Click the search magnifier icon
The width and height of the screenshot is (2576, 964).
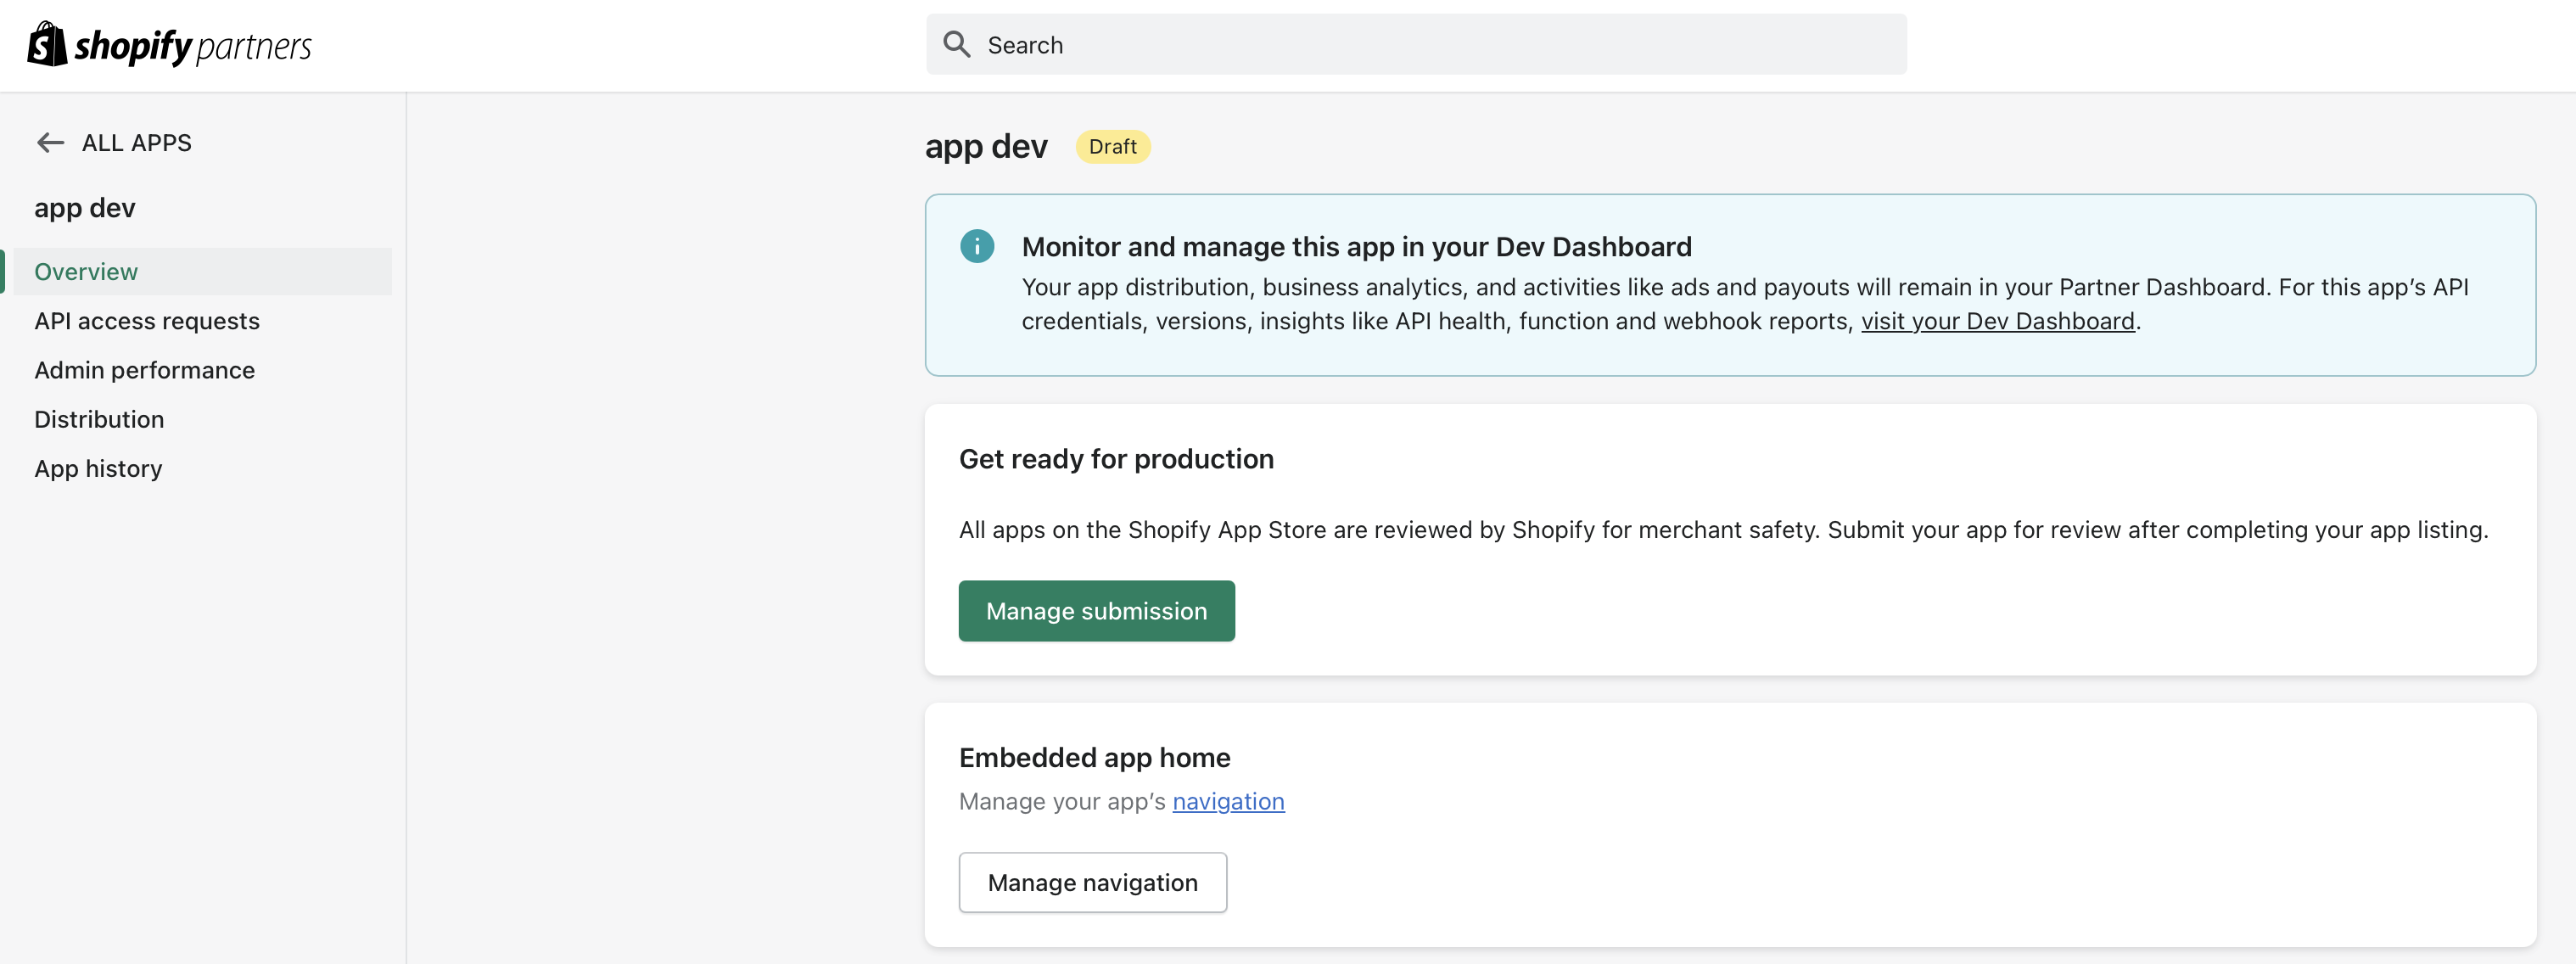point(956,44)
